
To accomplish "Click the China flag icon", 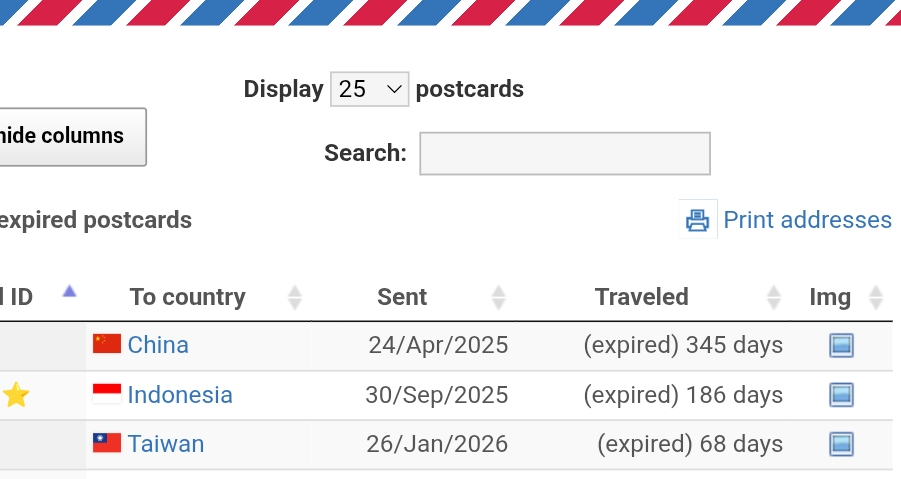I will click(107, 345).
